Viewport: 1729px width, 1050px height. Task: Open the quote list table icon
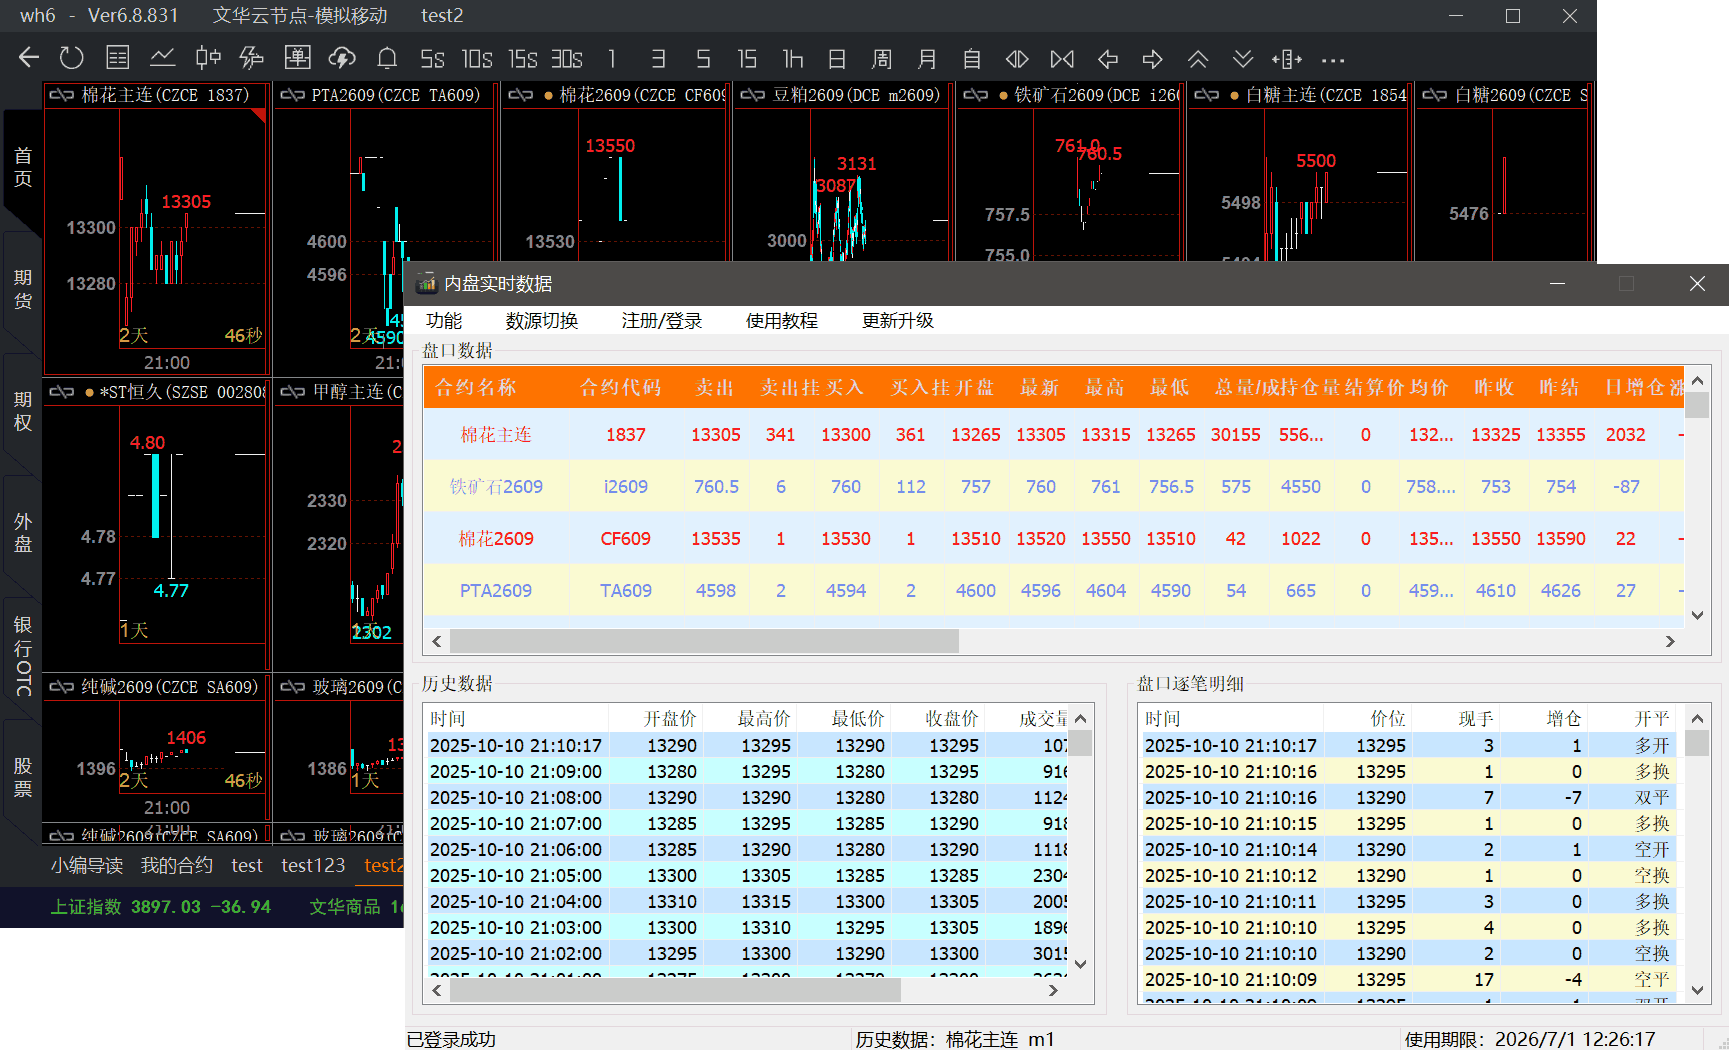click(118, 58)
